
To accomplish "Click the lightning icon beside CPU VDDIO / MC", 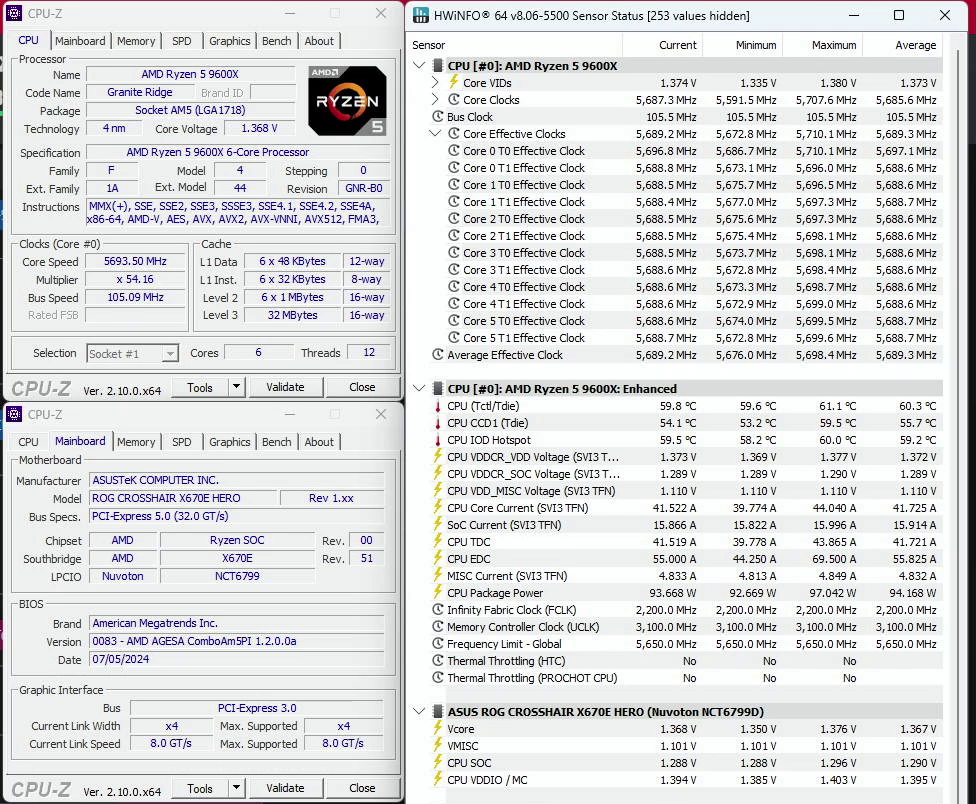I will coord(438,779).
